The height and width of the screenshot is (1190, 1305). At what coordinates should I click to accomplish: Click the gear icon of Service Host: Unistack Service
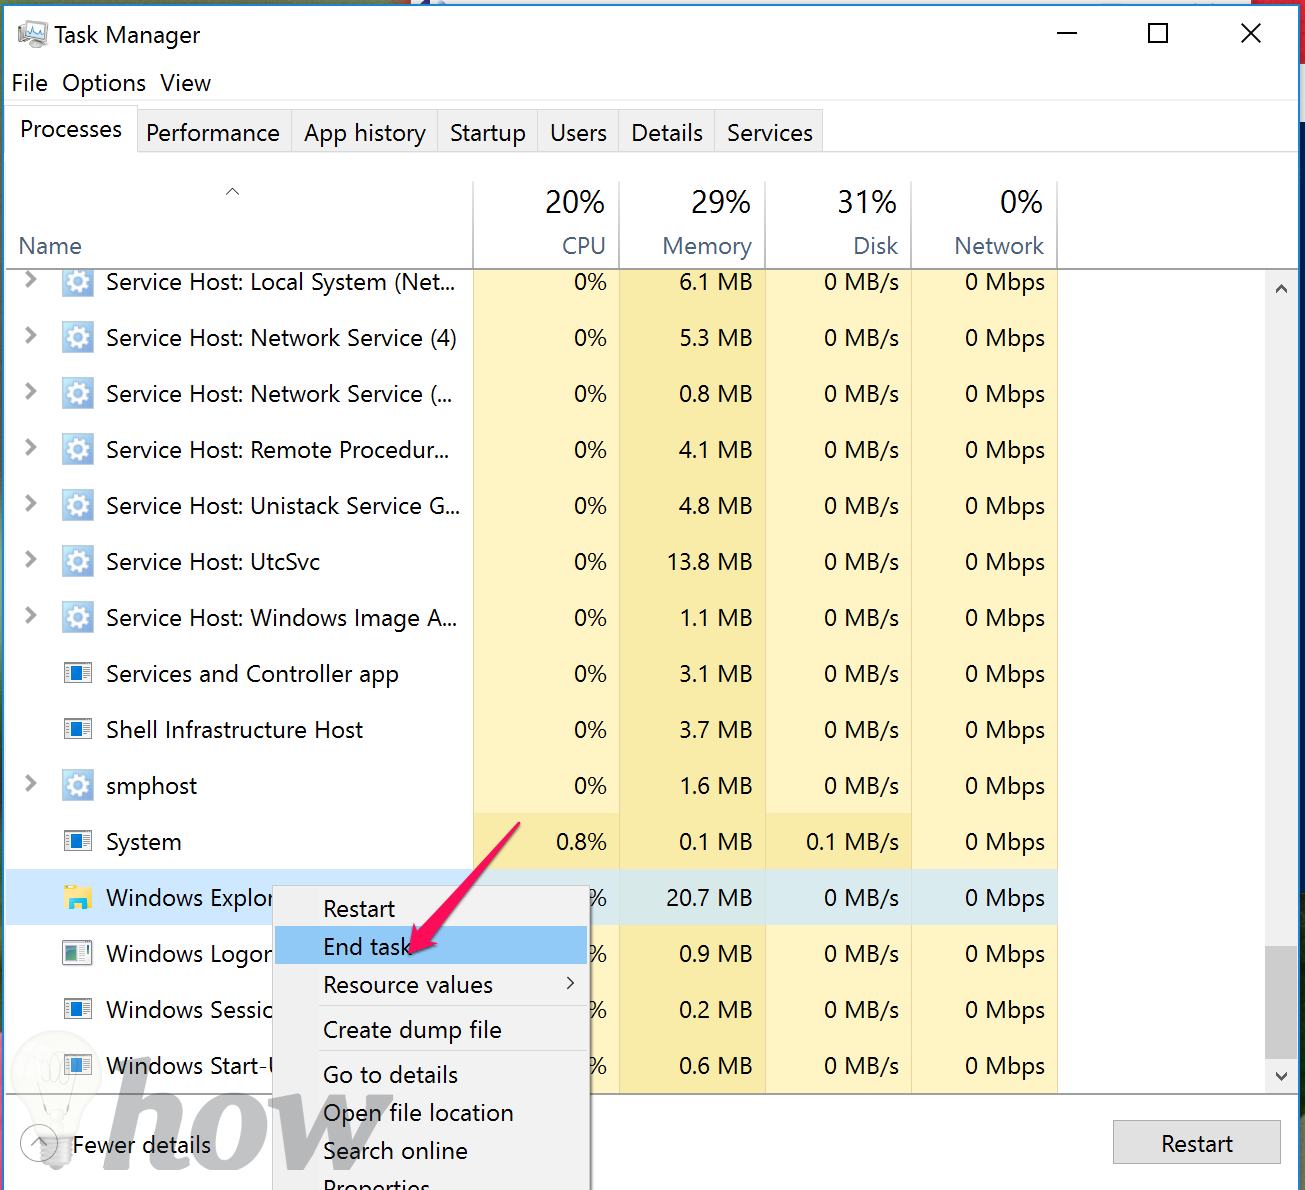click(78, 506)
